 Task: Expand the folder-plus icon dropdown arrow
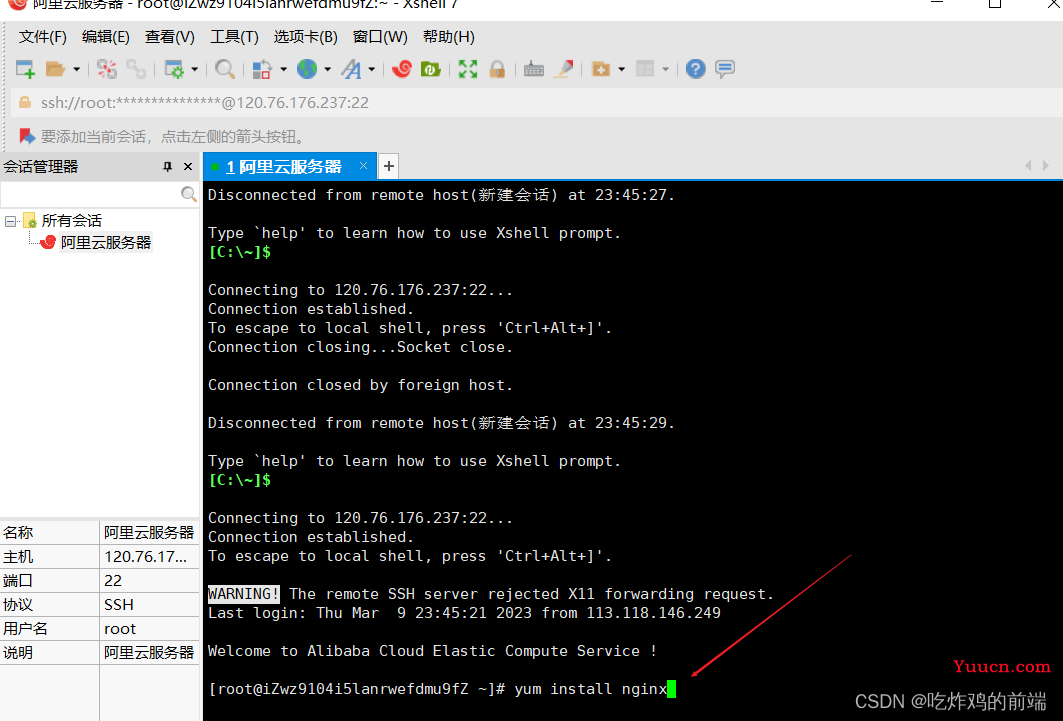point(622,69)
